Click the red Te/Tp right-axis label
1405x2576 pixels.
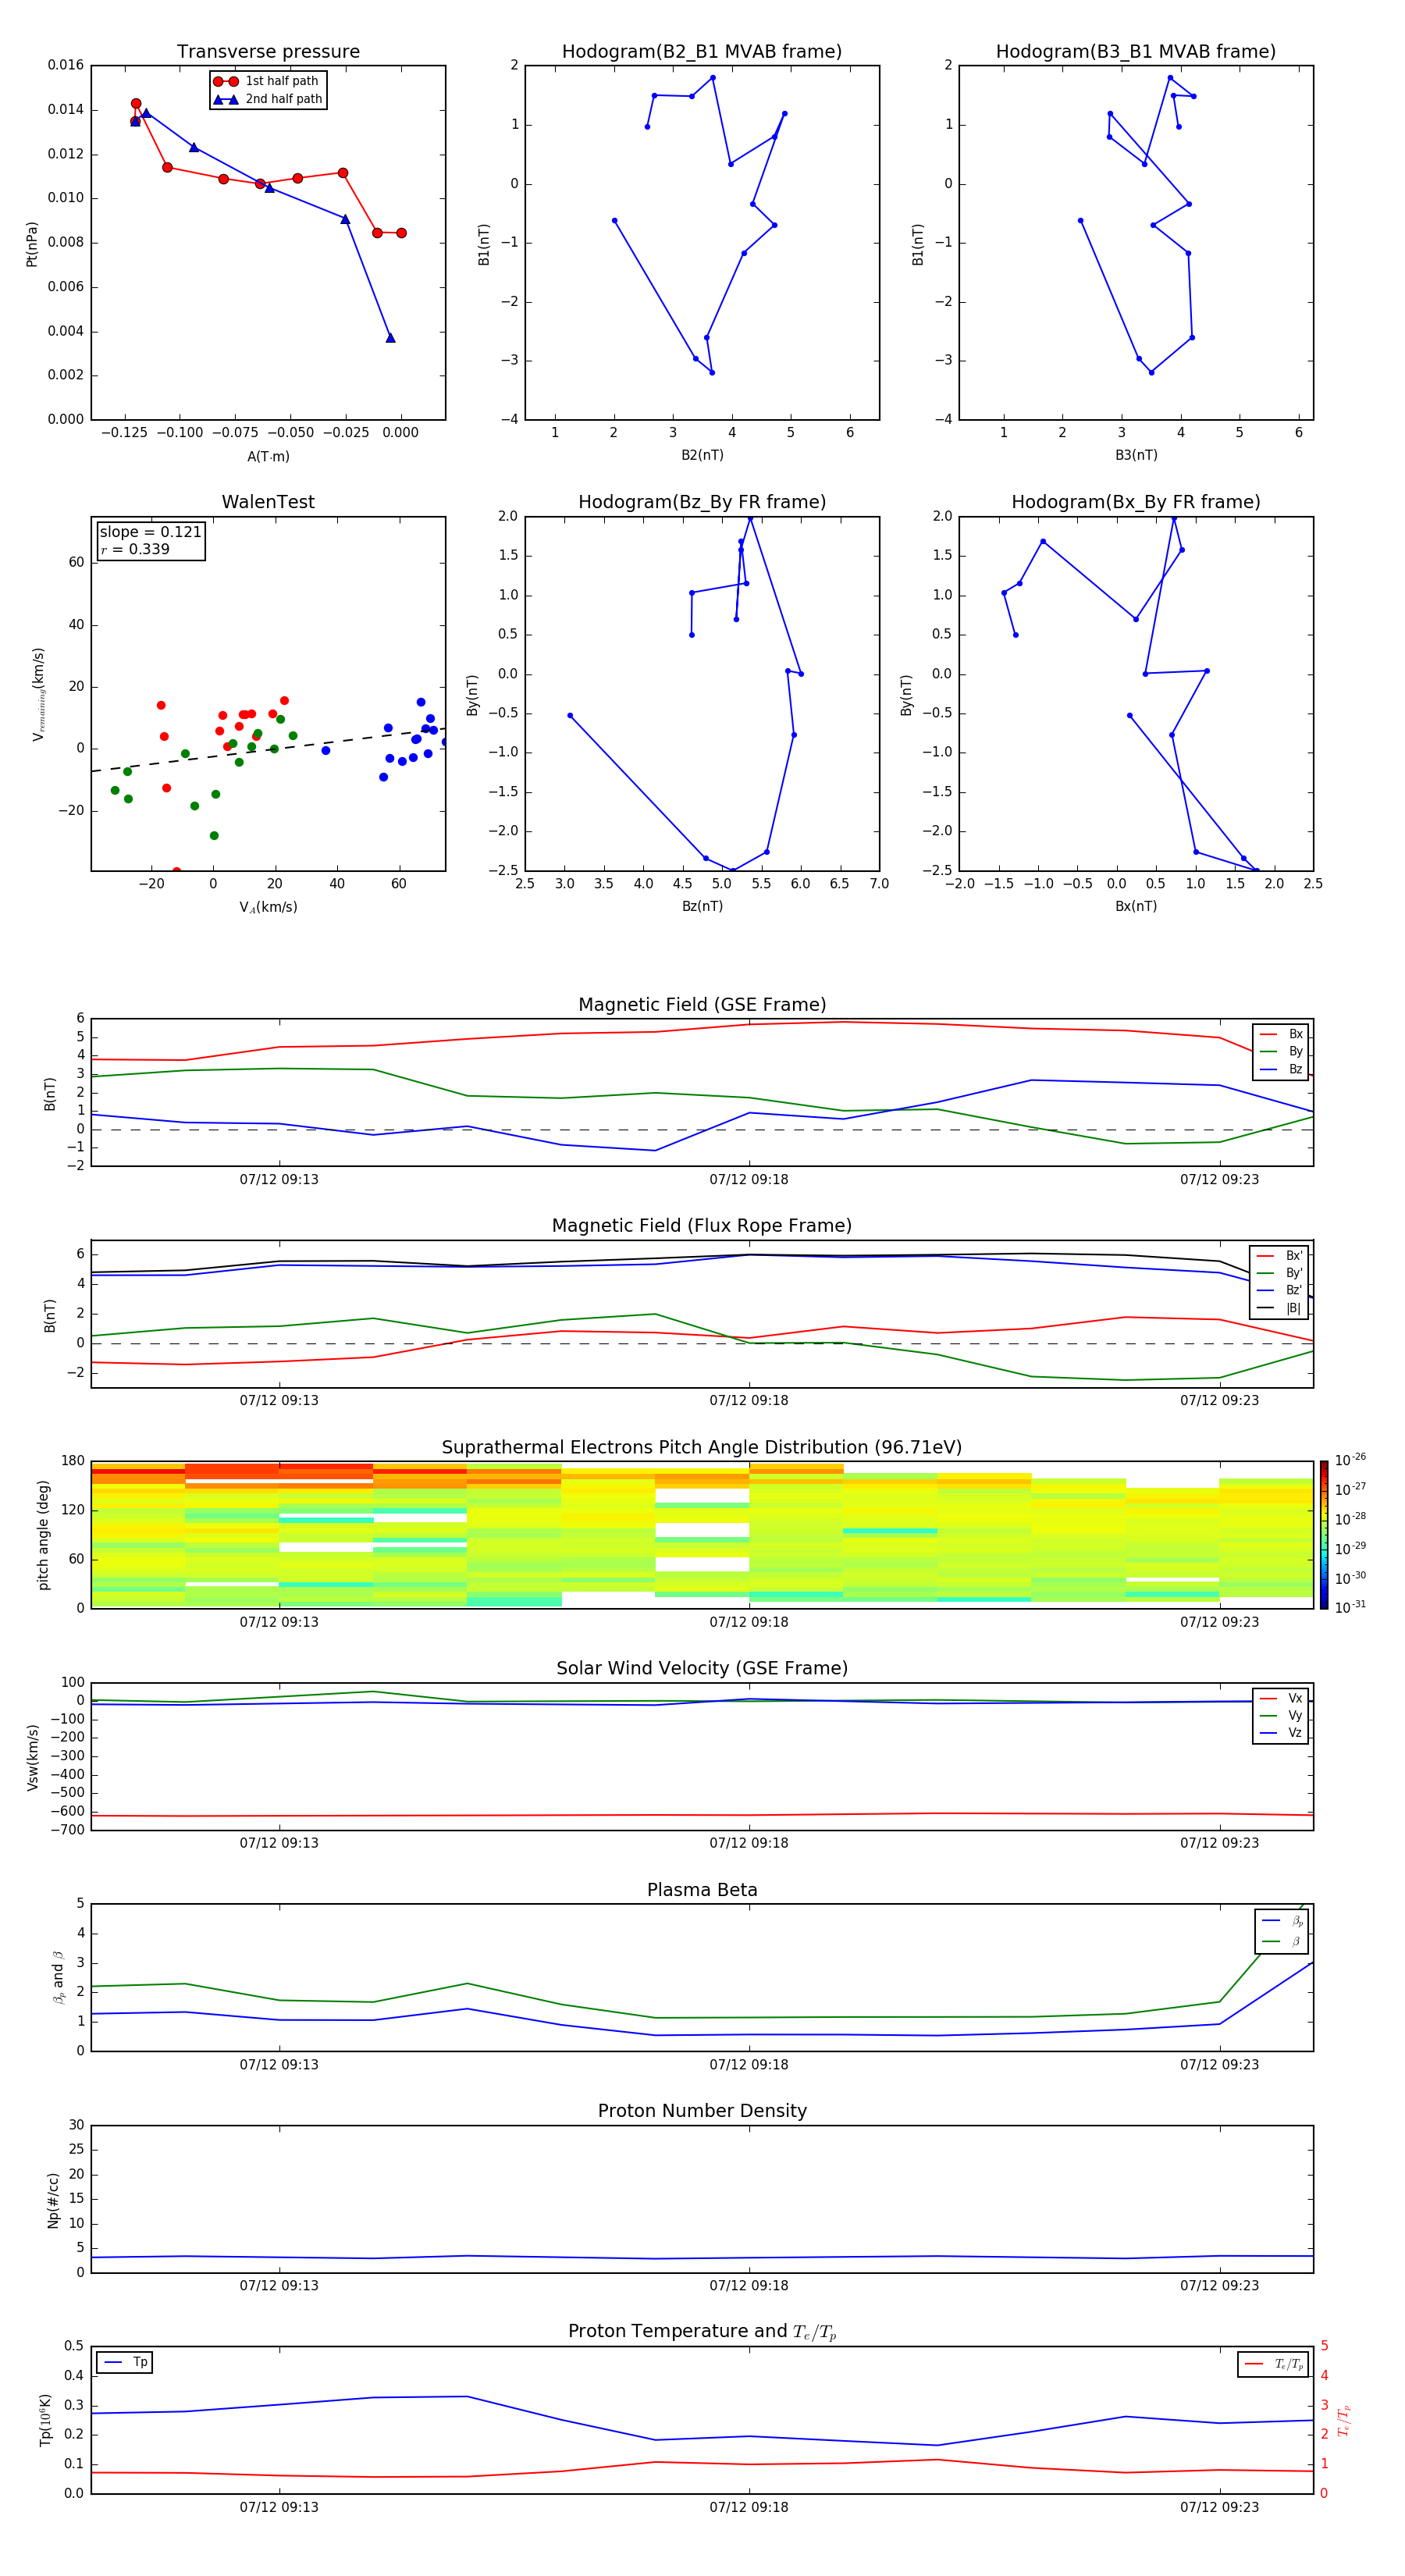pyautogui.click(x=1344, y=2420)
